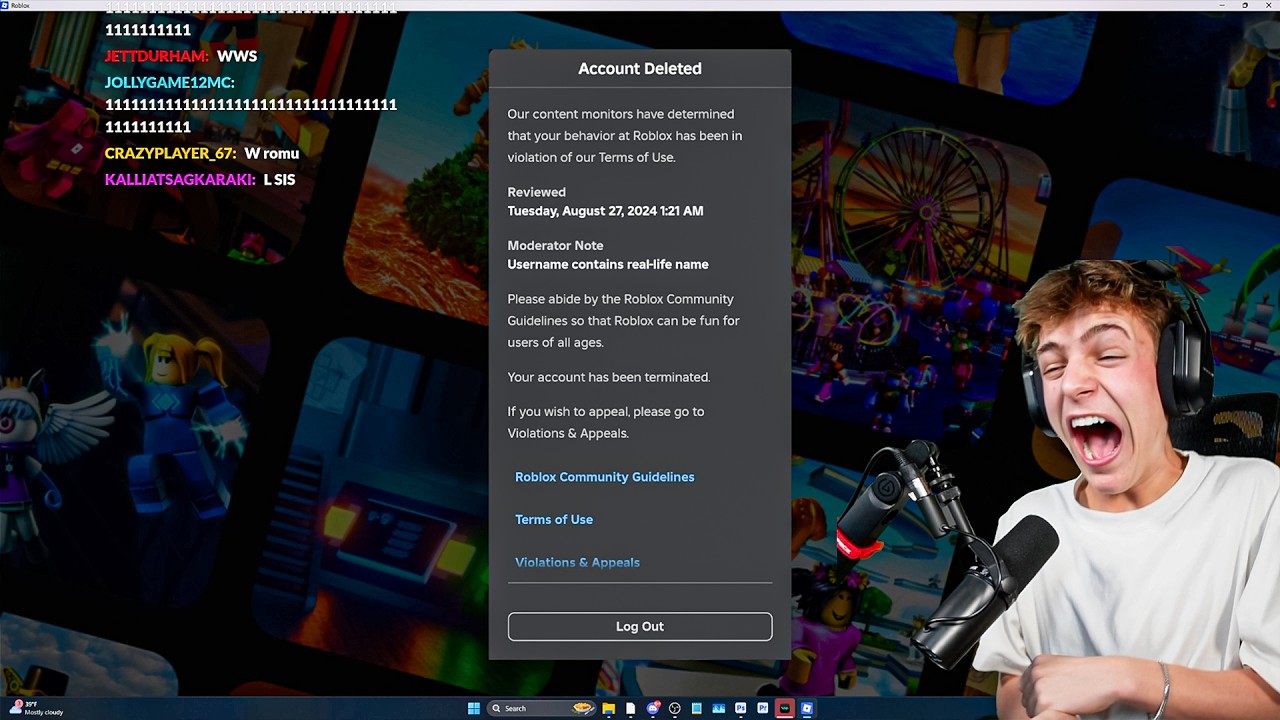1280x720 pixels.
Task: Click chat username JOLLYGAME12MC
Action: 170,83
